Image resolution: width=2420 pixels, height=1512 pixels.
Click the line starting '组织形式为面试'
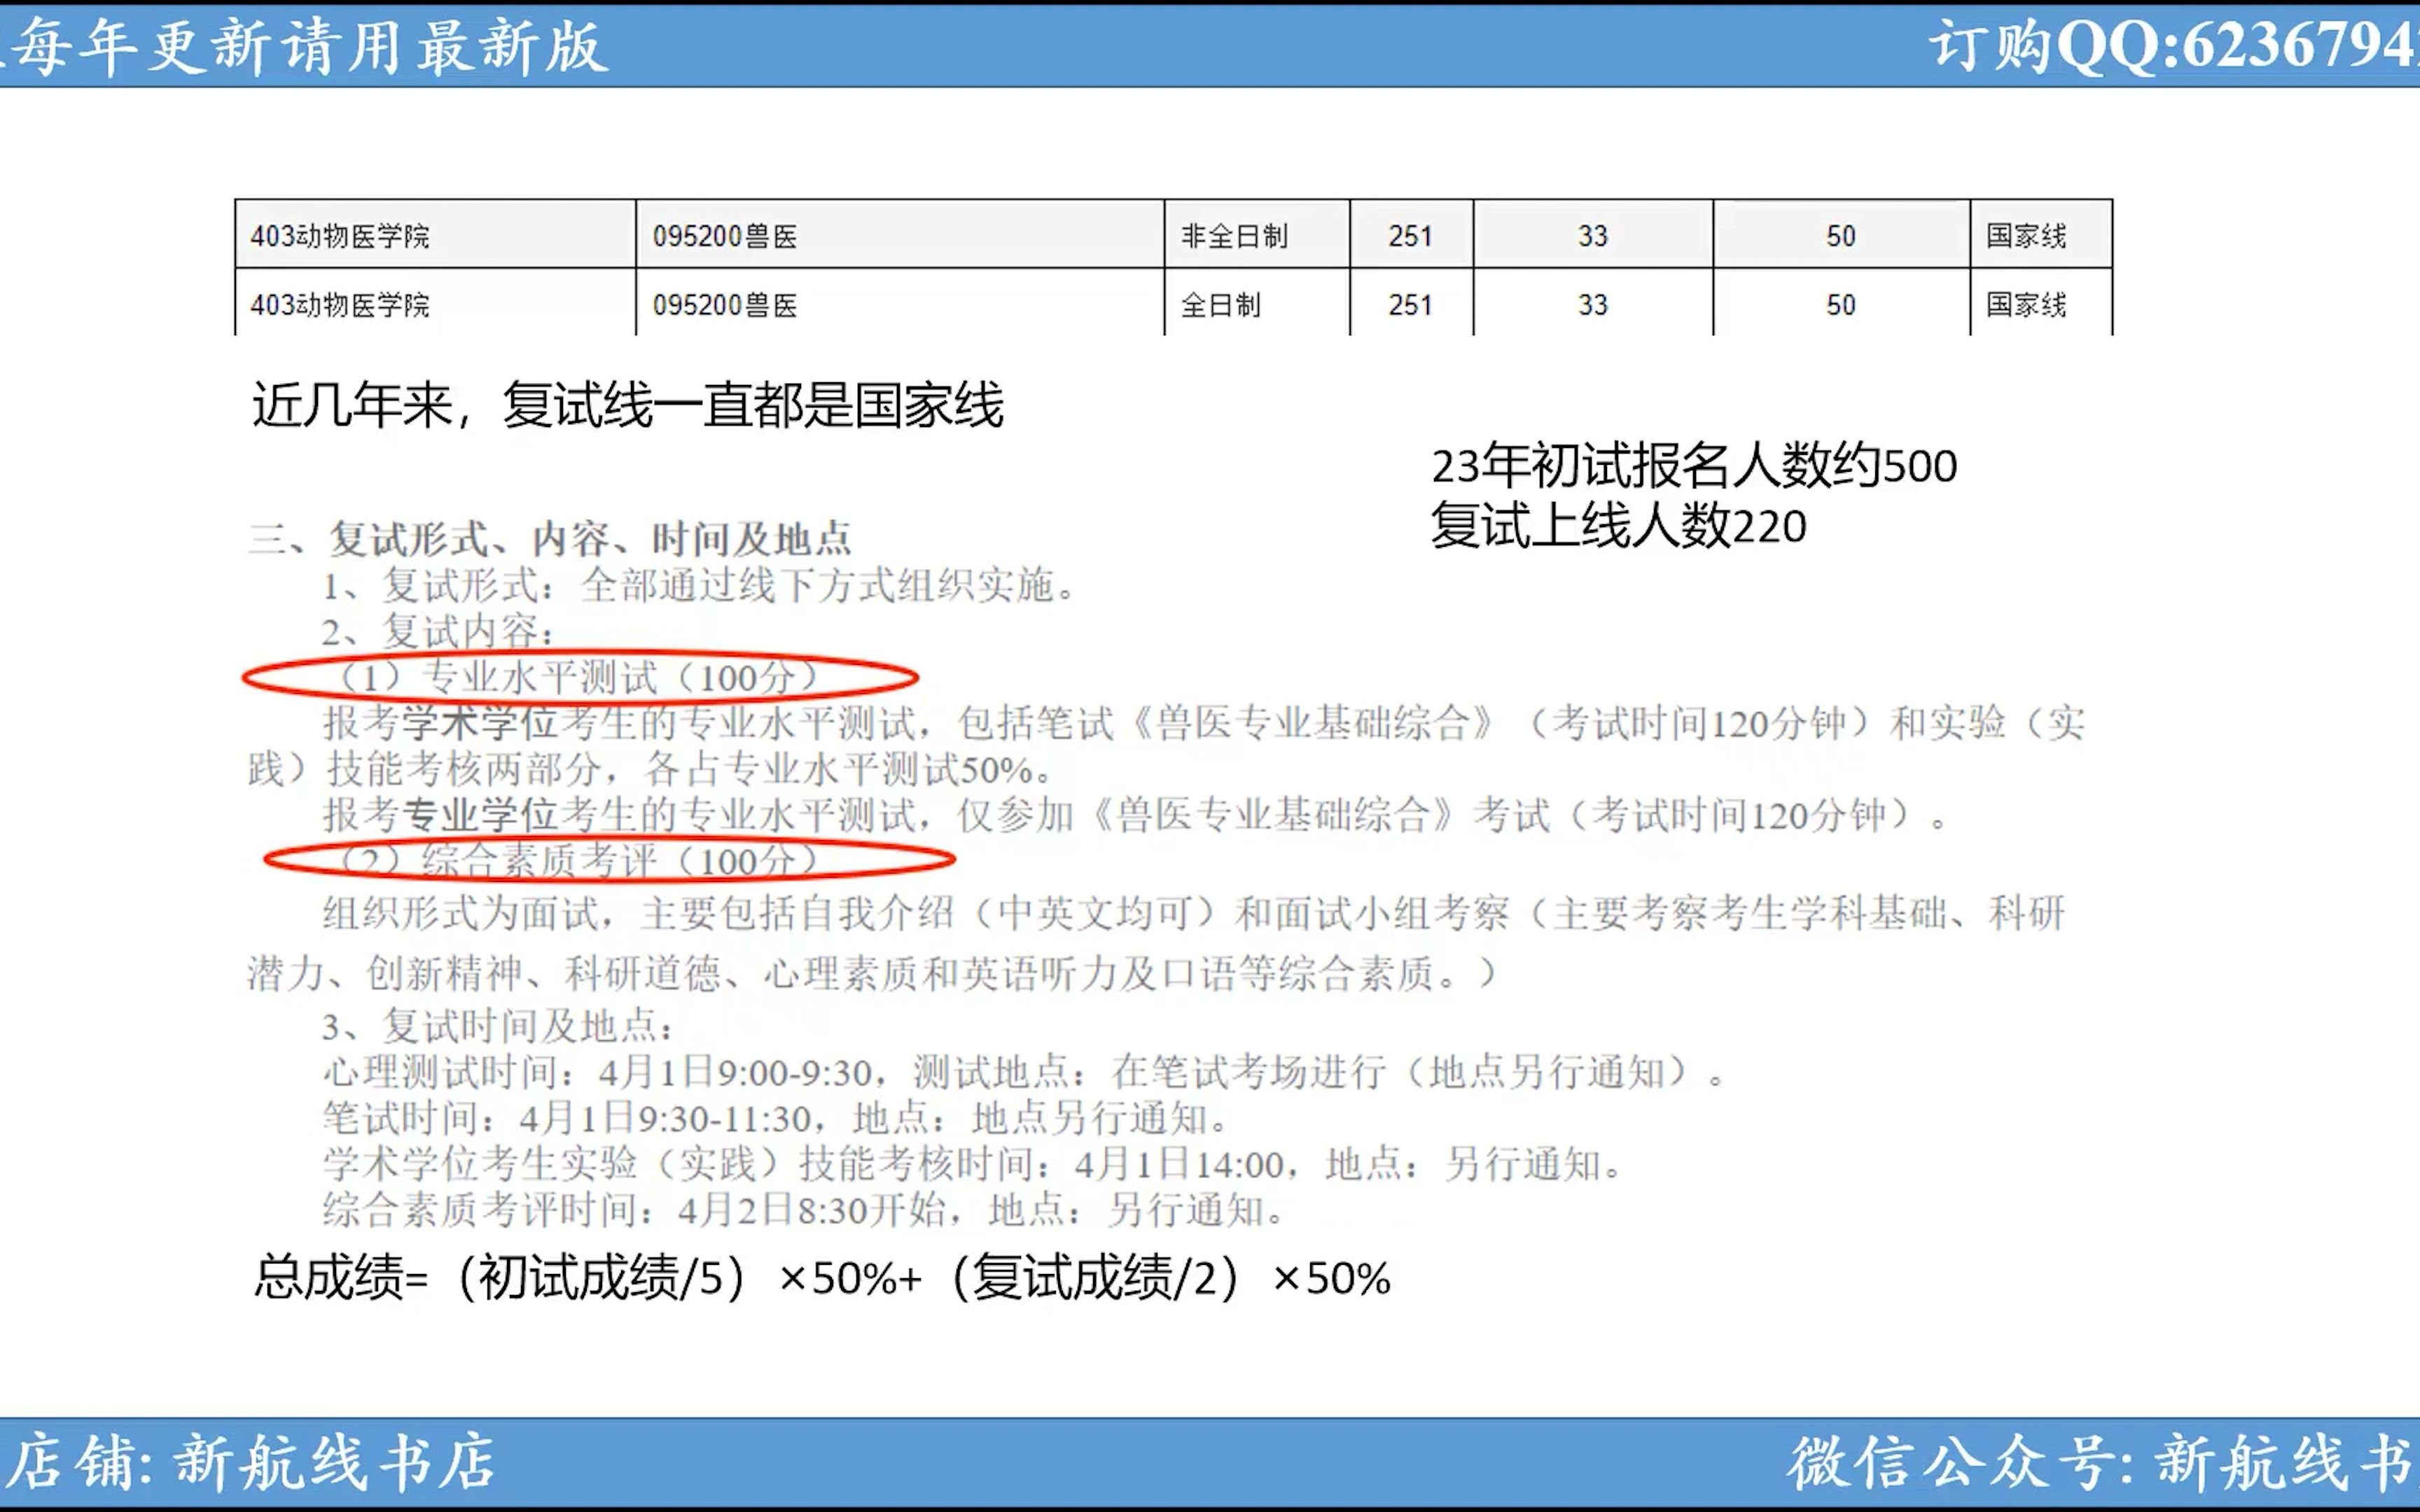coord(1194,913)
